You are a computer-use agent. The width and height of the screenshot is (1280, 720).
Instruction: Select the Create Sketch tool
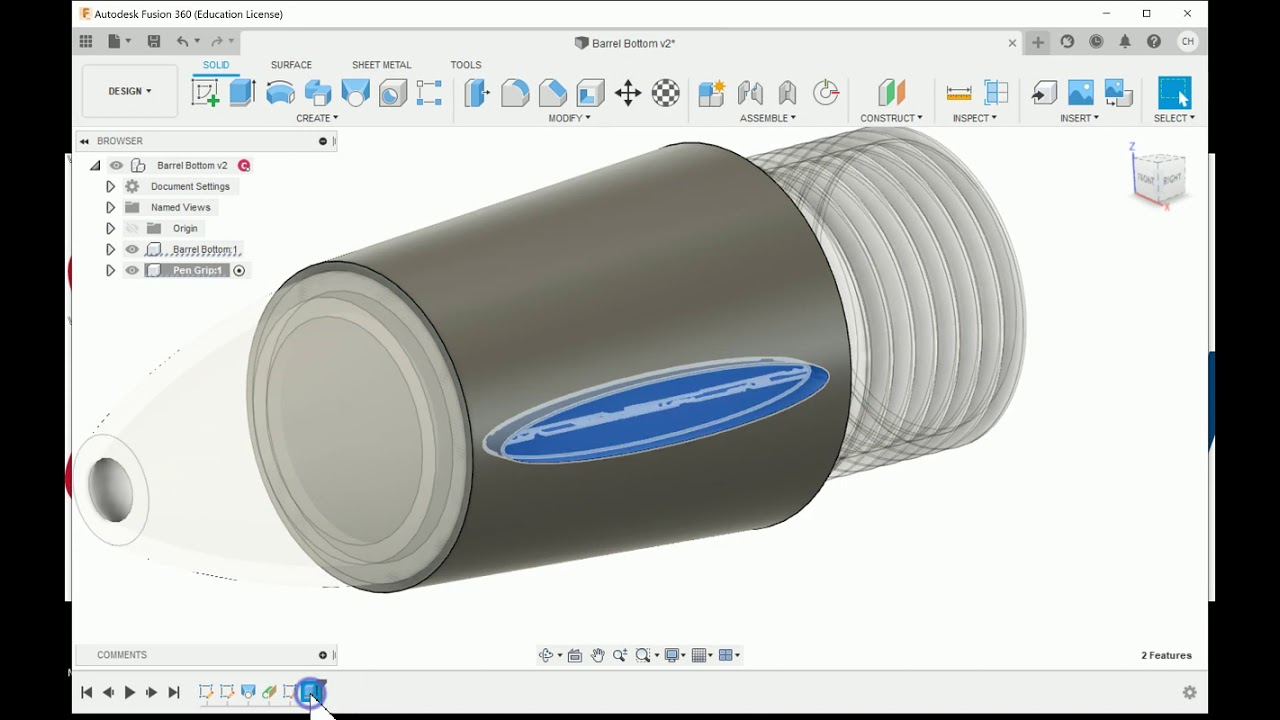(205, 93)
